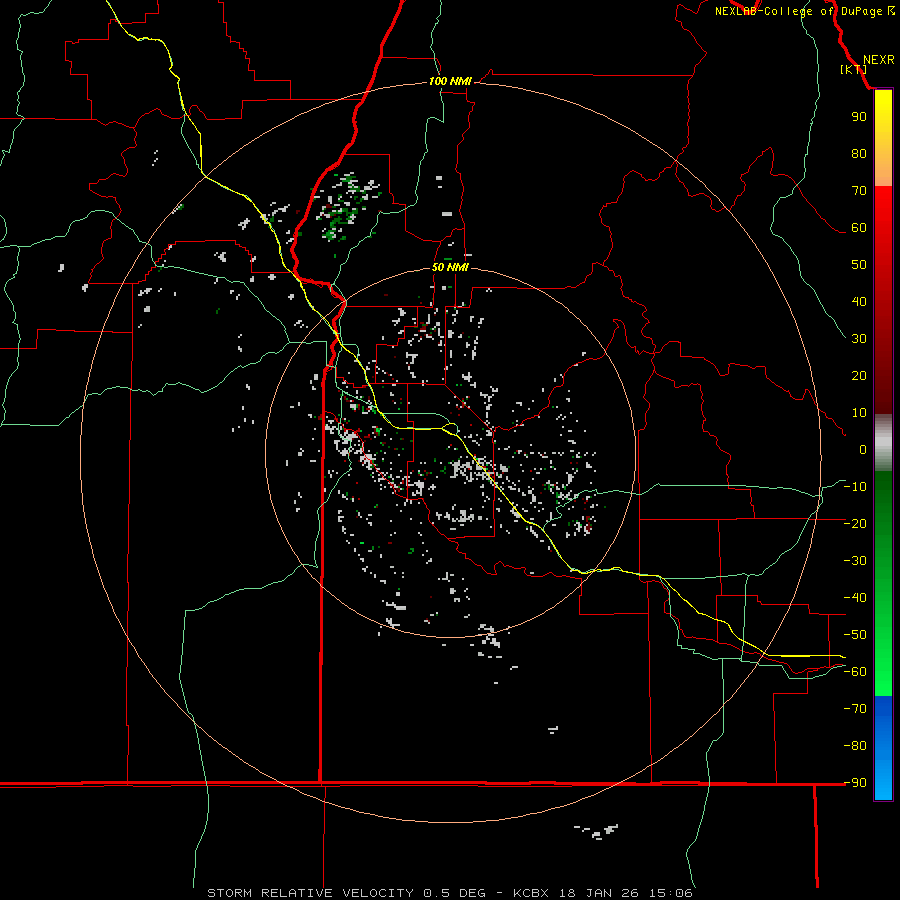This screenshot has height=900, width=900.
Task: Click the -40 scale label
Action: coord(855,598)
